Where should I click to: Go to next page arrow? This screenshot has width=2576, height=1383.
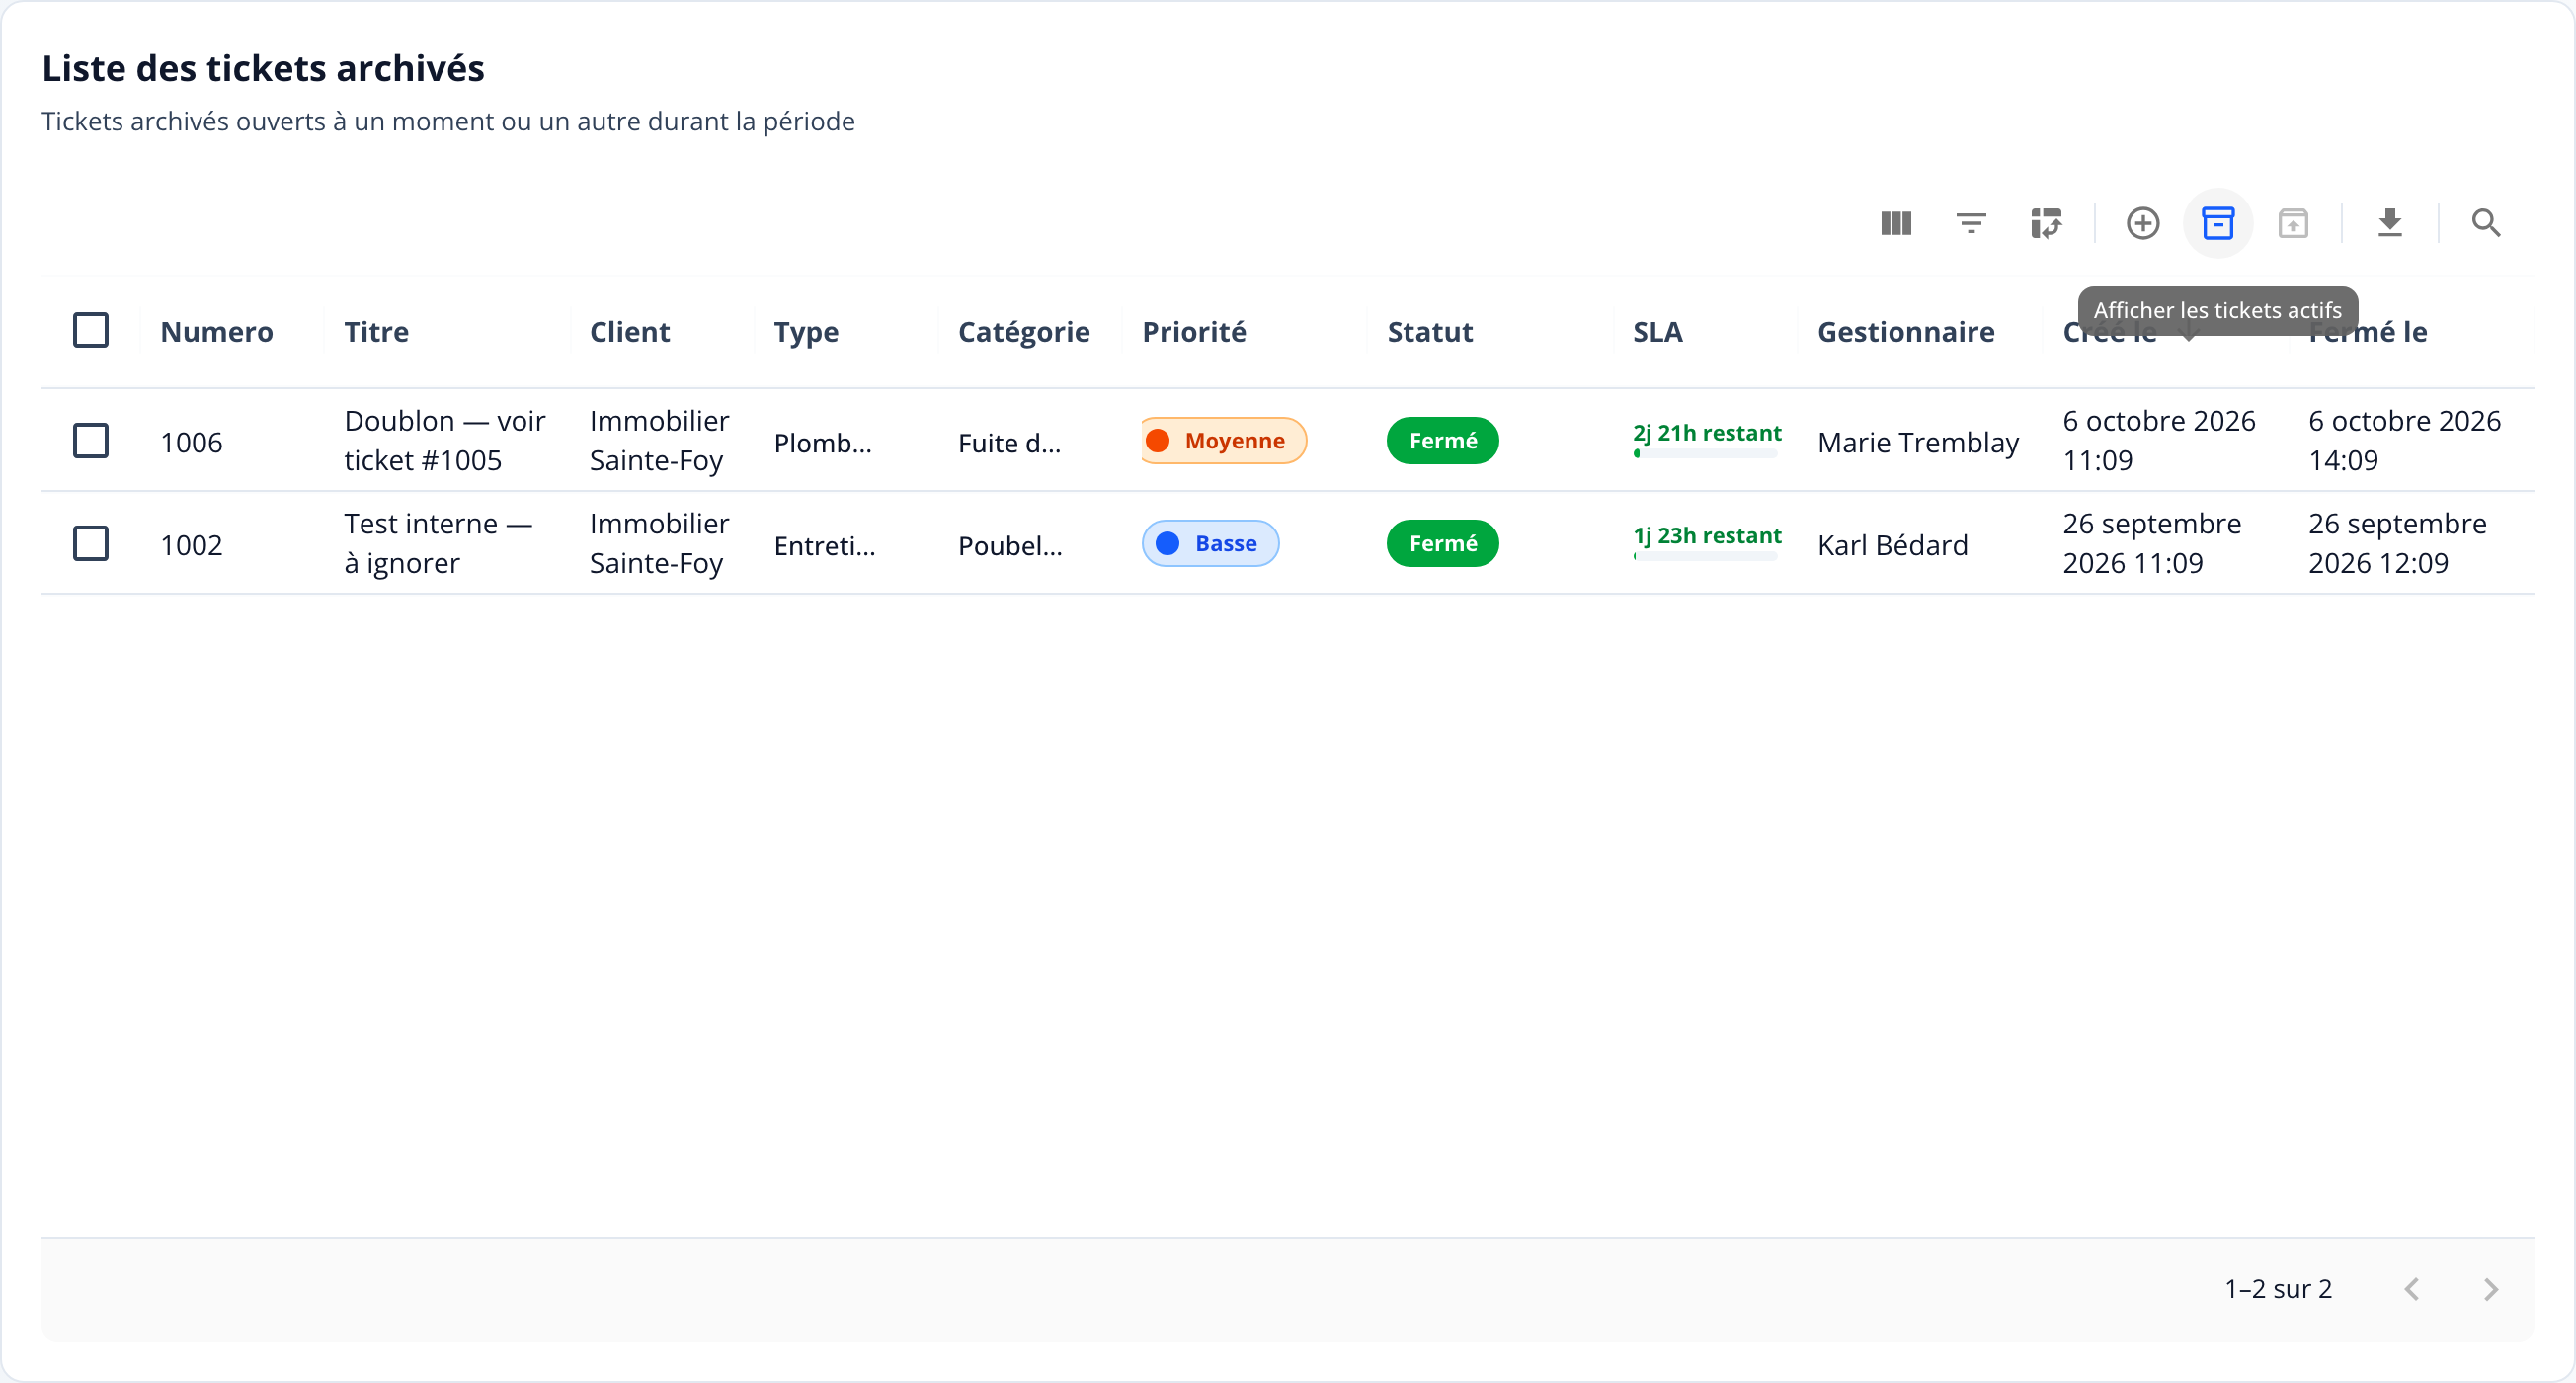pyautogui.click(x=2491, y=1289)
